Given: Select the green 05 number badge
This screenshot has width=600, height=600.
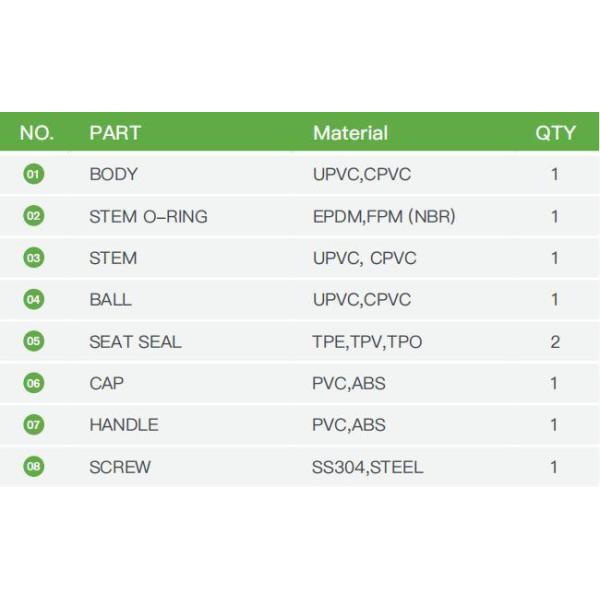Looking at the screenshot, I should pyautogui.click(x=34, y=341).
